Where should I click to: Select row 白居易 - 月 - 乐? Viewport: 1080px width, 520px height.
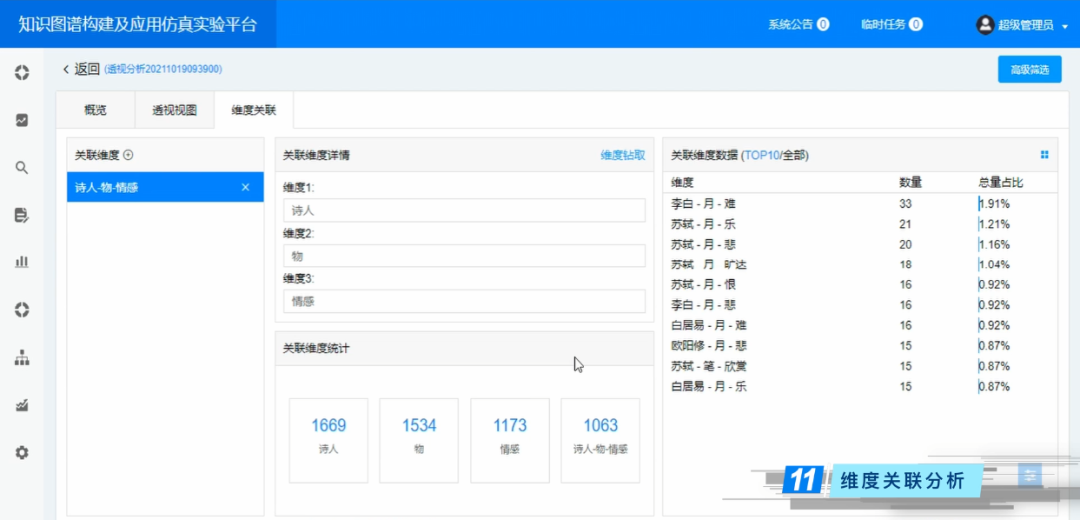(860, 386)
